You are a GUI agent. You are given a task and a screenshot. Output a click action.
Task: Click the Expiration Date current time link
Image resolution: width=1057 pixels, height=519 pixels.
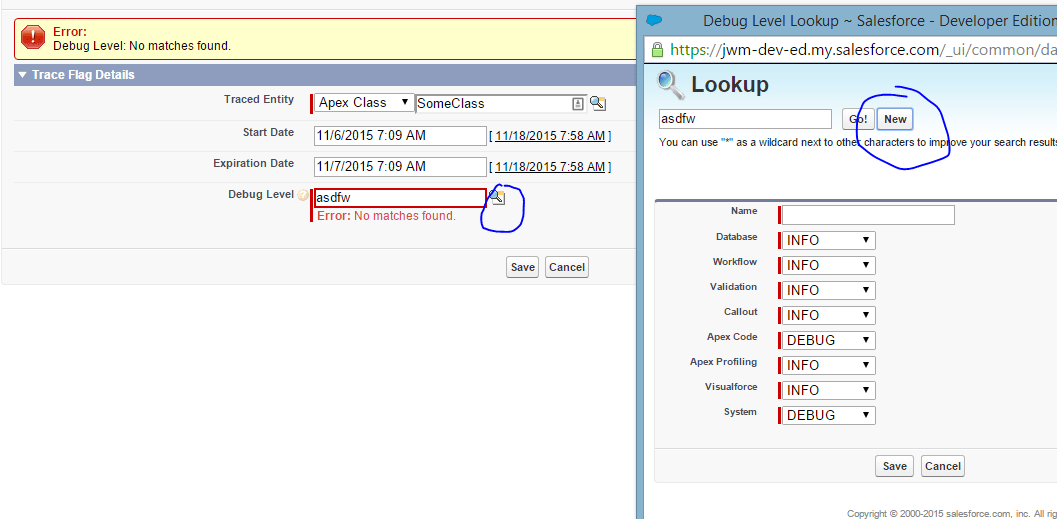[x=550, y=167]
